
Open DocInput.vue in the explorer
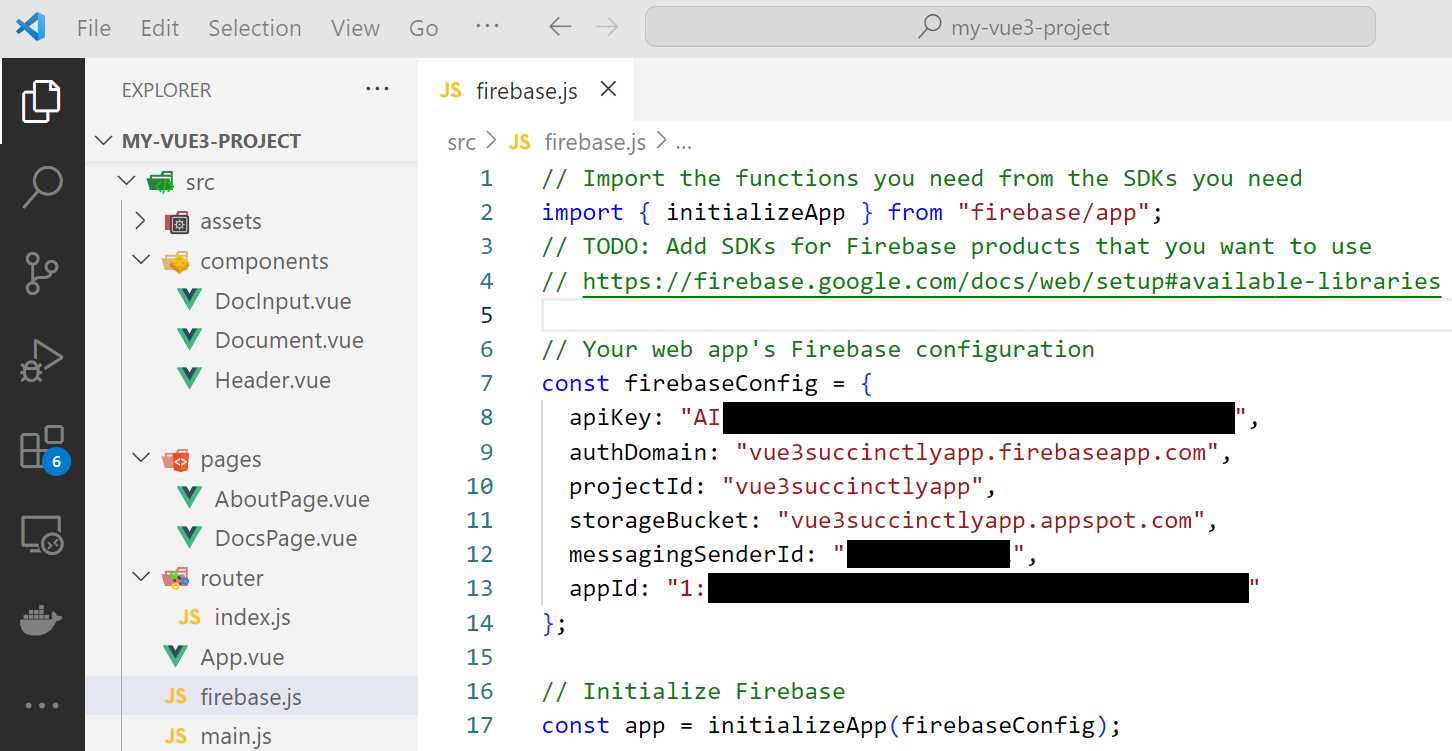tap(283, 301)
